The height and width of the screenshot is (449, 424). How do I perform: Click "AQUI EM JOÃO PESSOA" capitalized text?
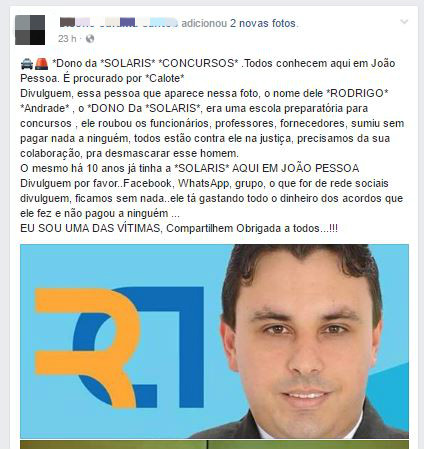point(295,168)
